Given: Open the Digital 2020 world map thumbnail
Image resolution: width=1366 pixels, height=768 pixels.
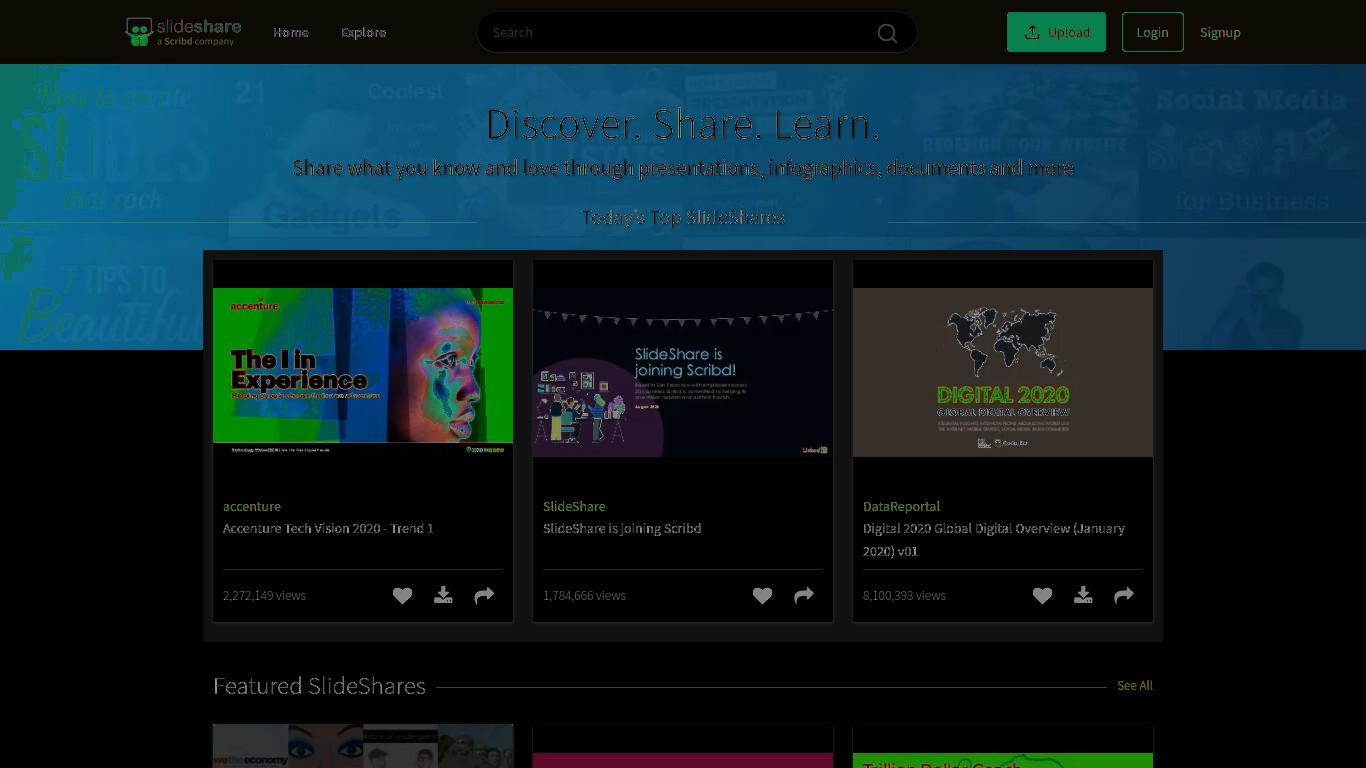Looking at the screenshot, I should coord(1003,372).
